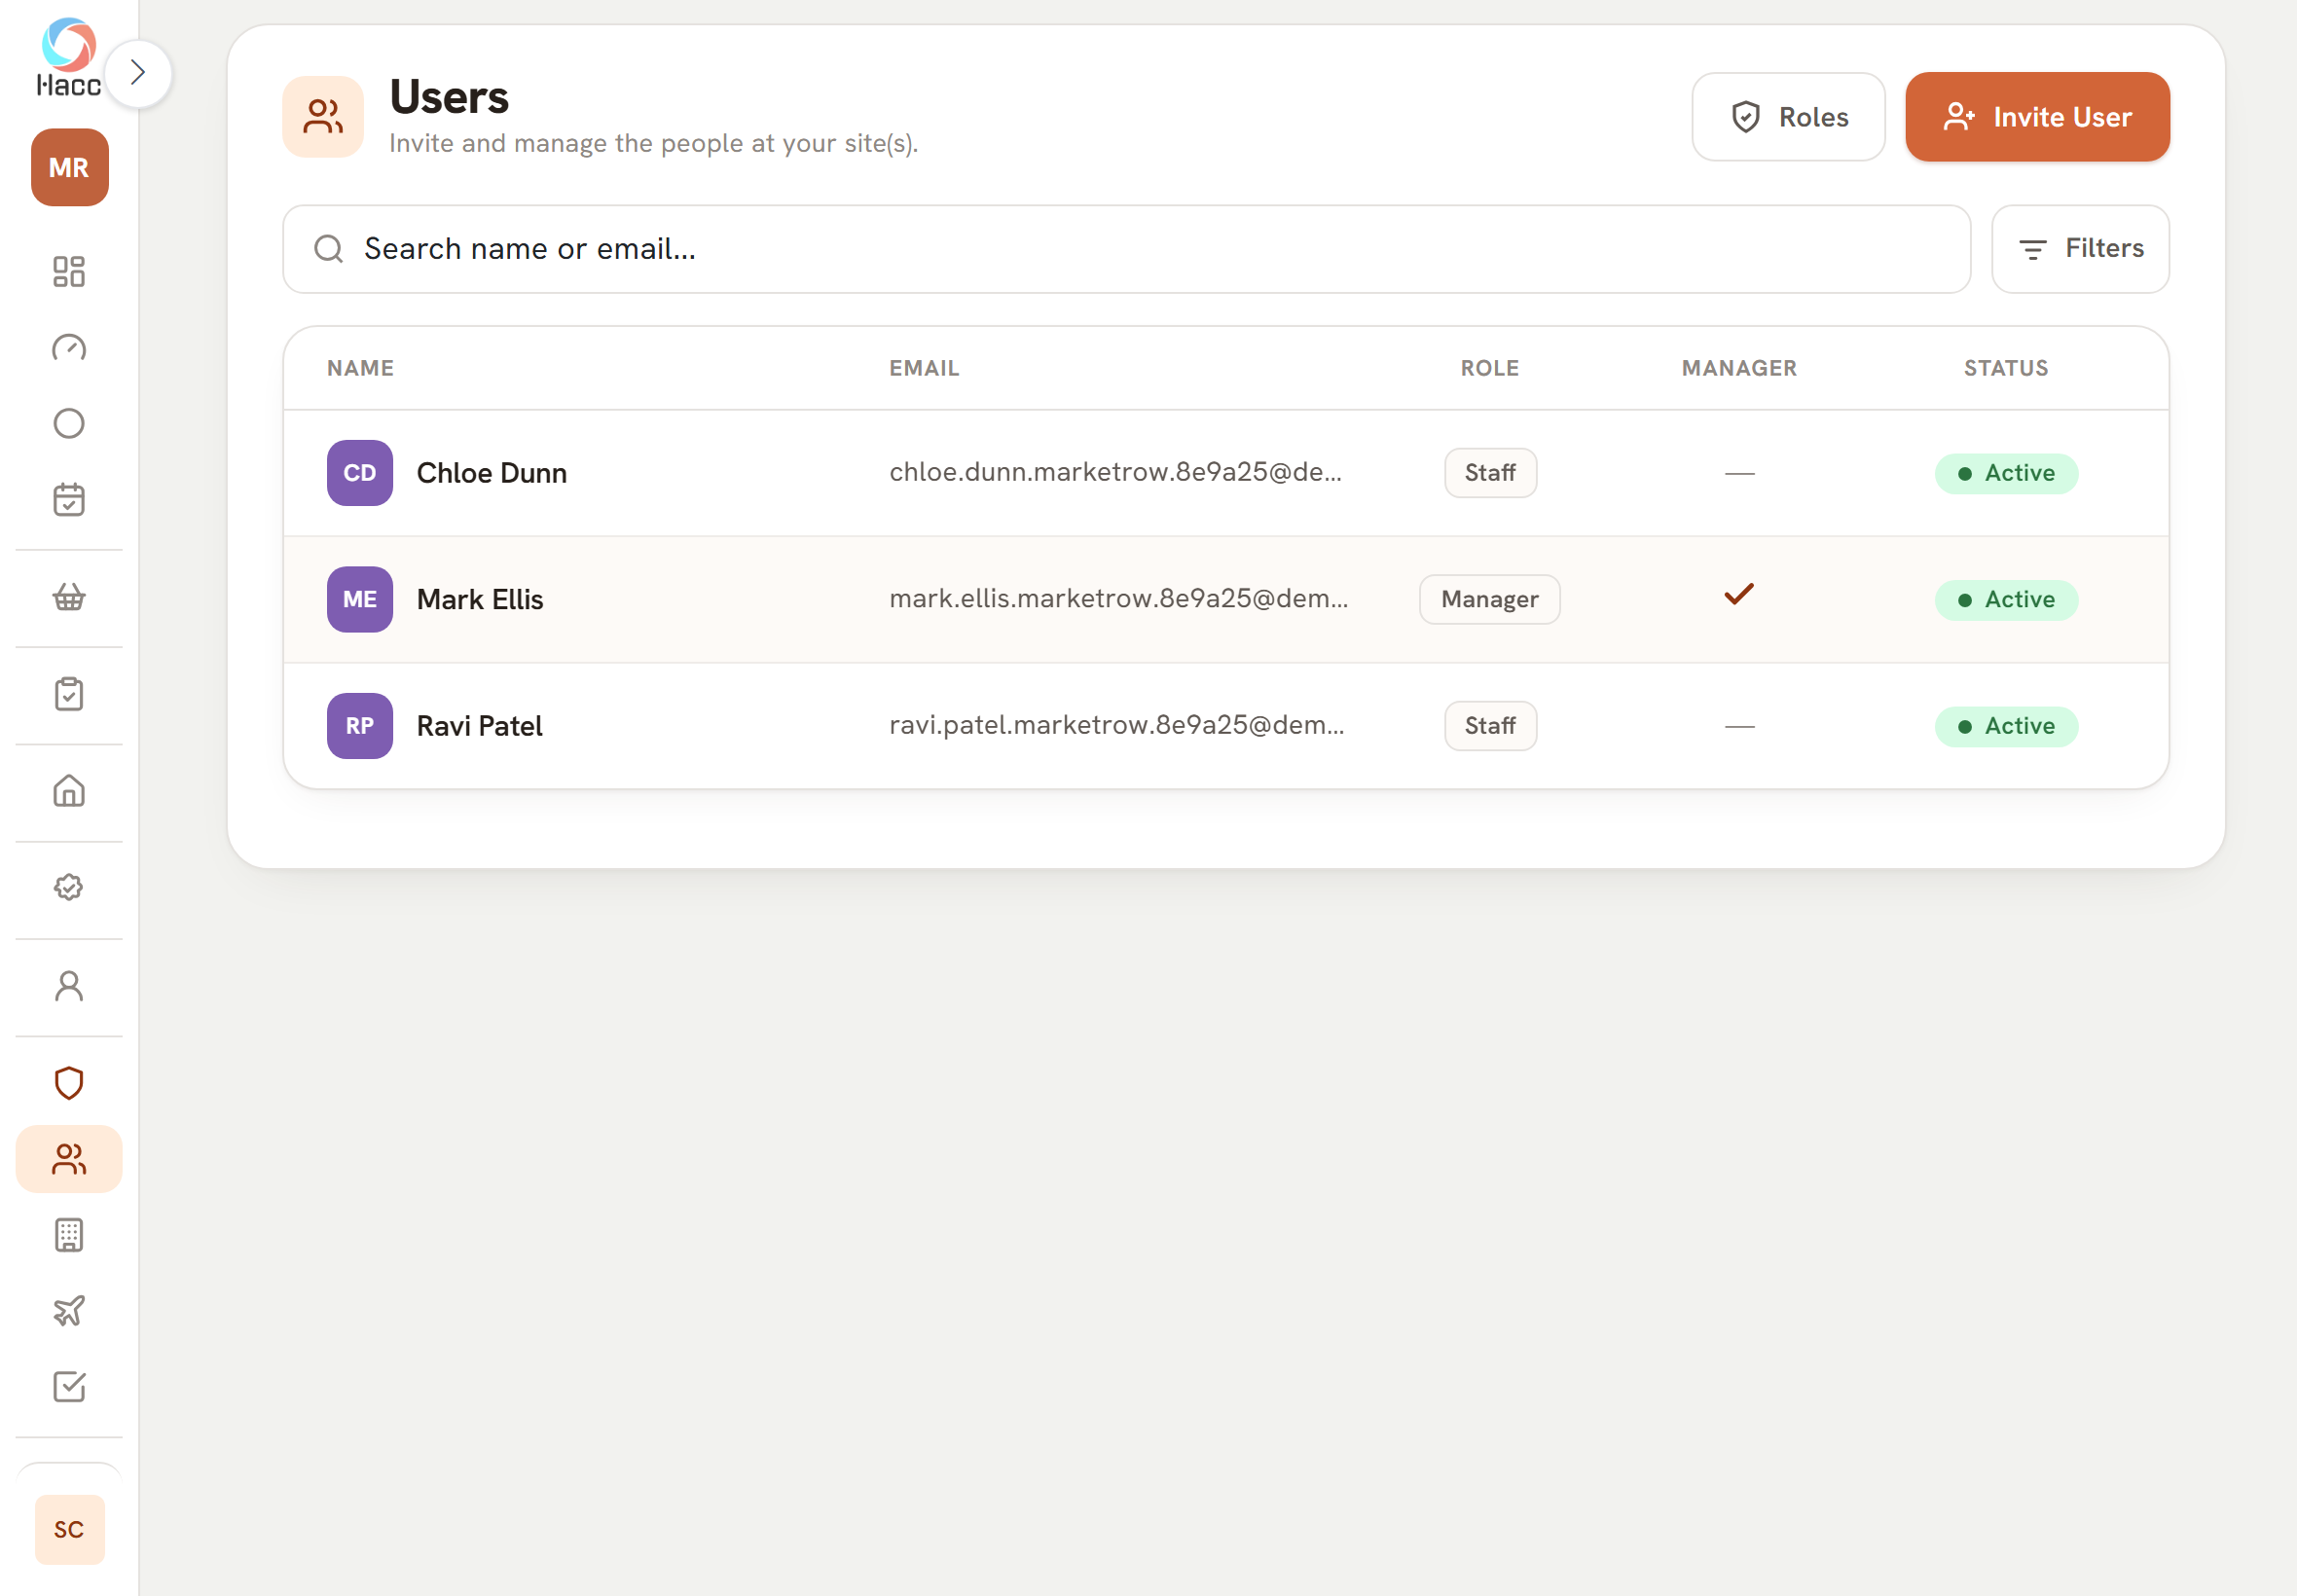
Task: Open the Roles button
Action: tap(1788, 117)
